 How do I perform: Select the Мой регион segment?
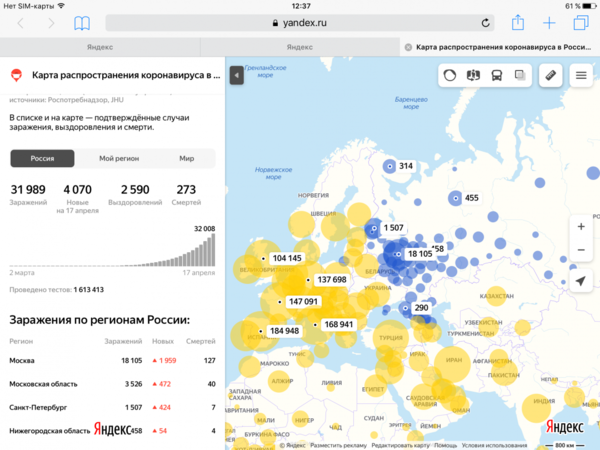119,158
